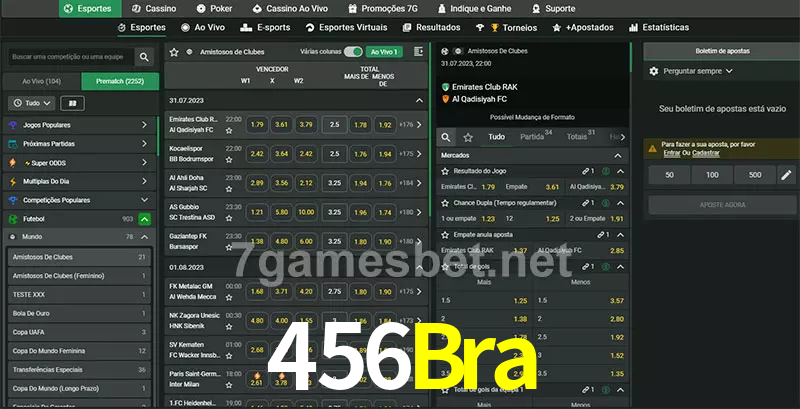Click the Super ODDS flame icon
The image size is (800, 409).
(x=13, y=163)
